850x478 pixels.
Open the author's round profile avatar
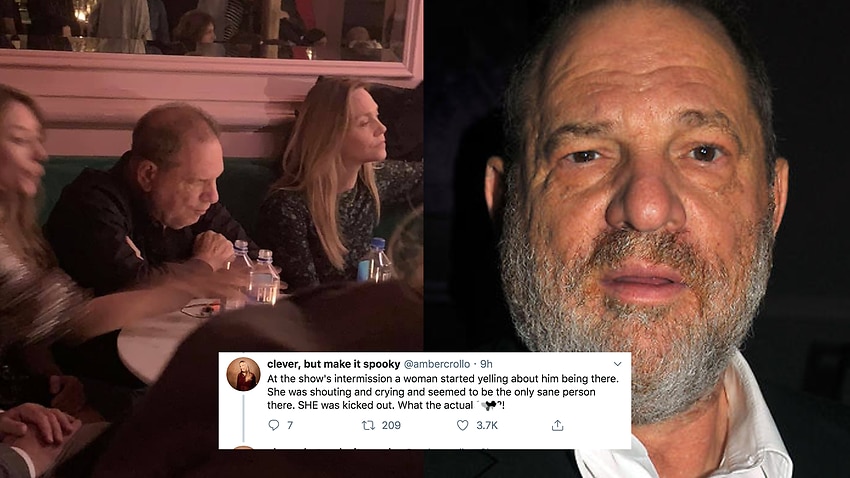[243, 375]
